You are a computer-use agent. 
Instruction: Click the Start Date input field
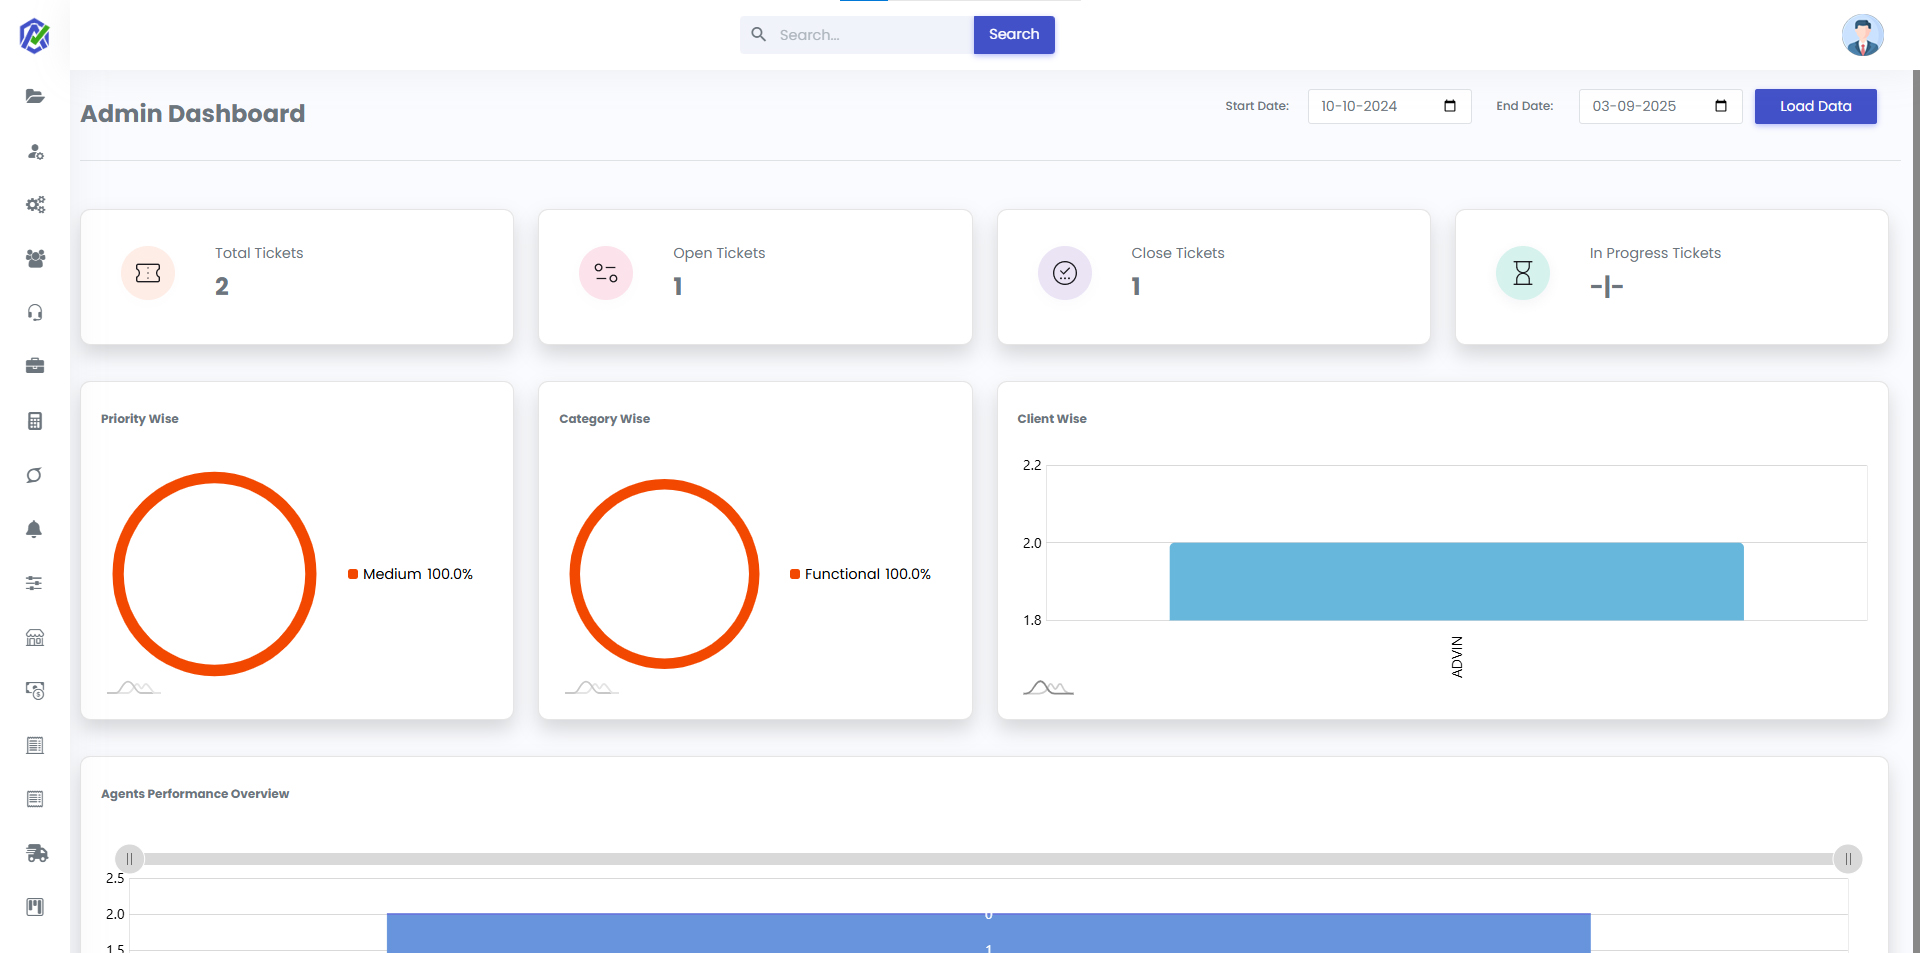tap(1389, 106)
